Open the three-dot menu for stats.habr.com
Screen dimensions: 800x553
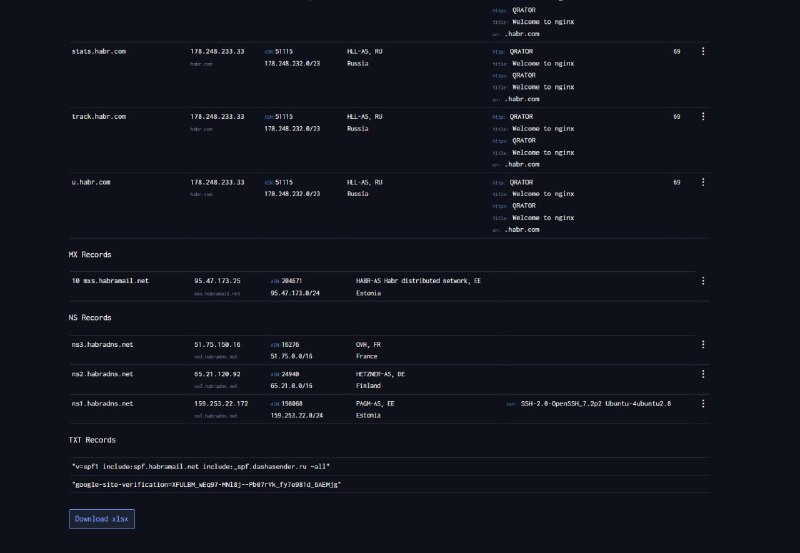[703, 52]
